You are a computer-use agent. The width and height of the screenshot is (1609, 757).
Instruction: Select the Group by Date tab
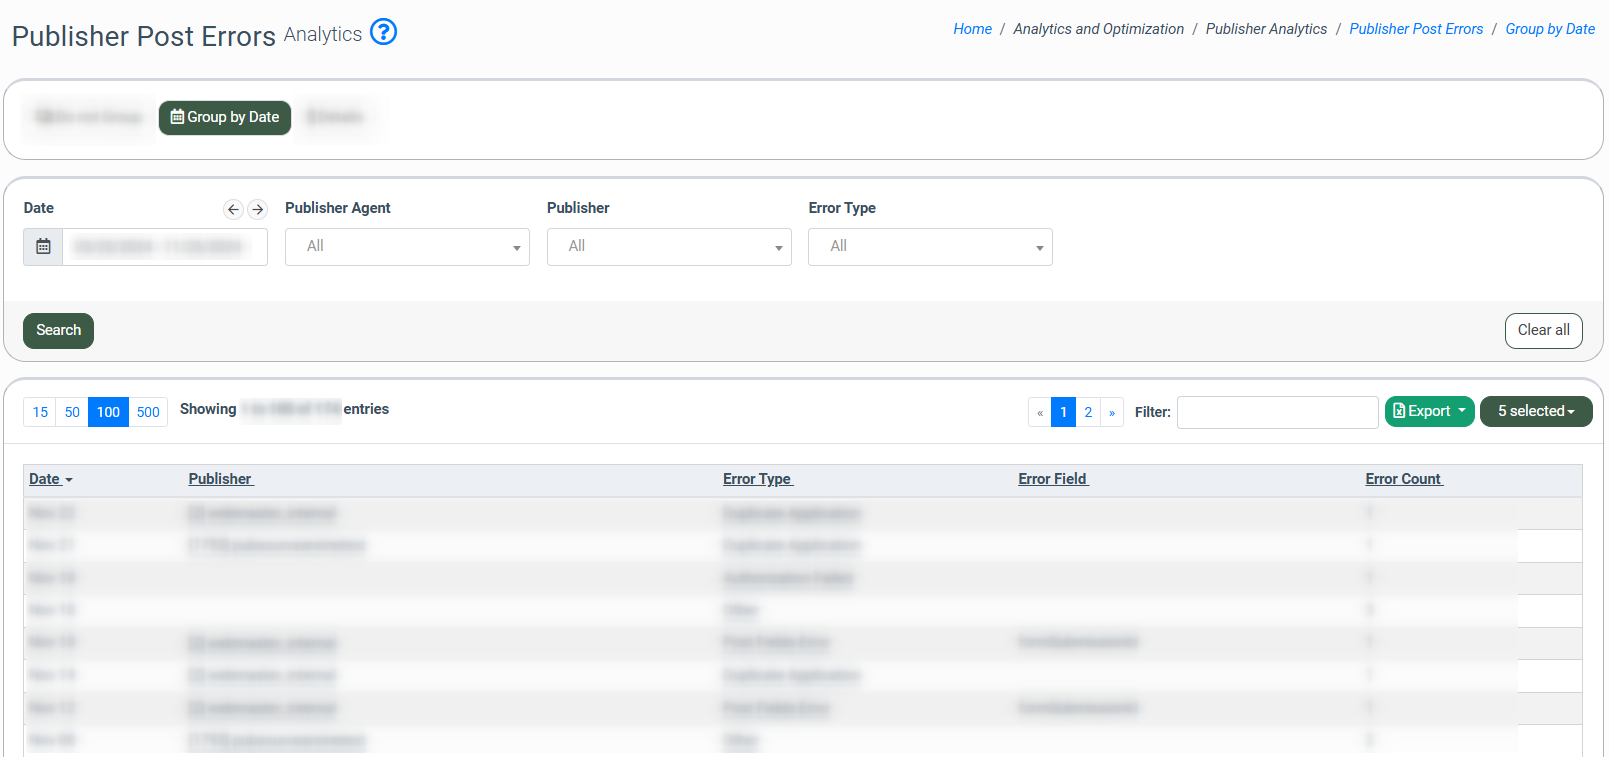click(x=225, y=117)
